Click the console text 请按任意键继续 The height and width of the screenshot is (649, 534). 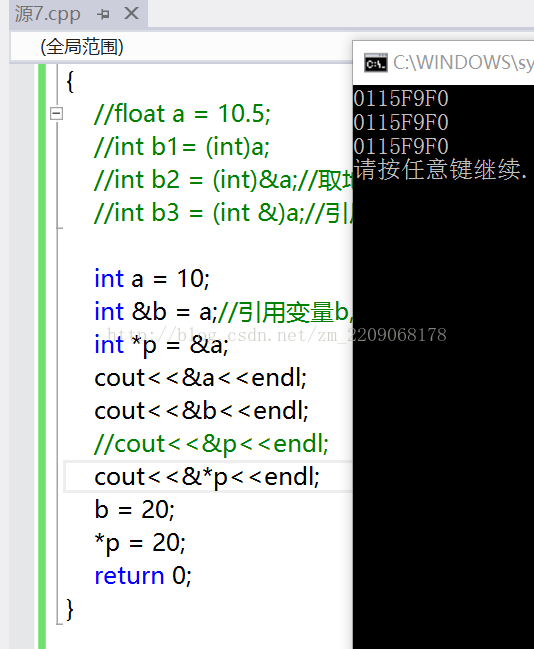[441, 169]
